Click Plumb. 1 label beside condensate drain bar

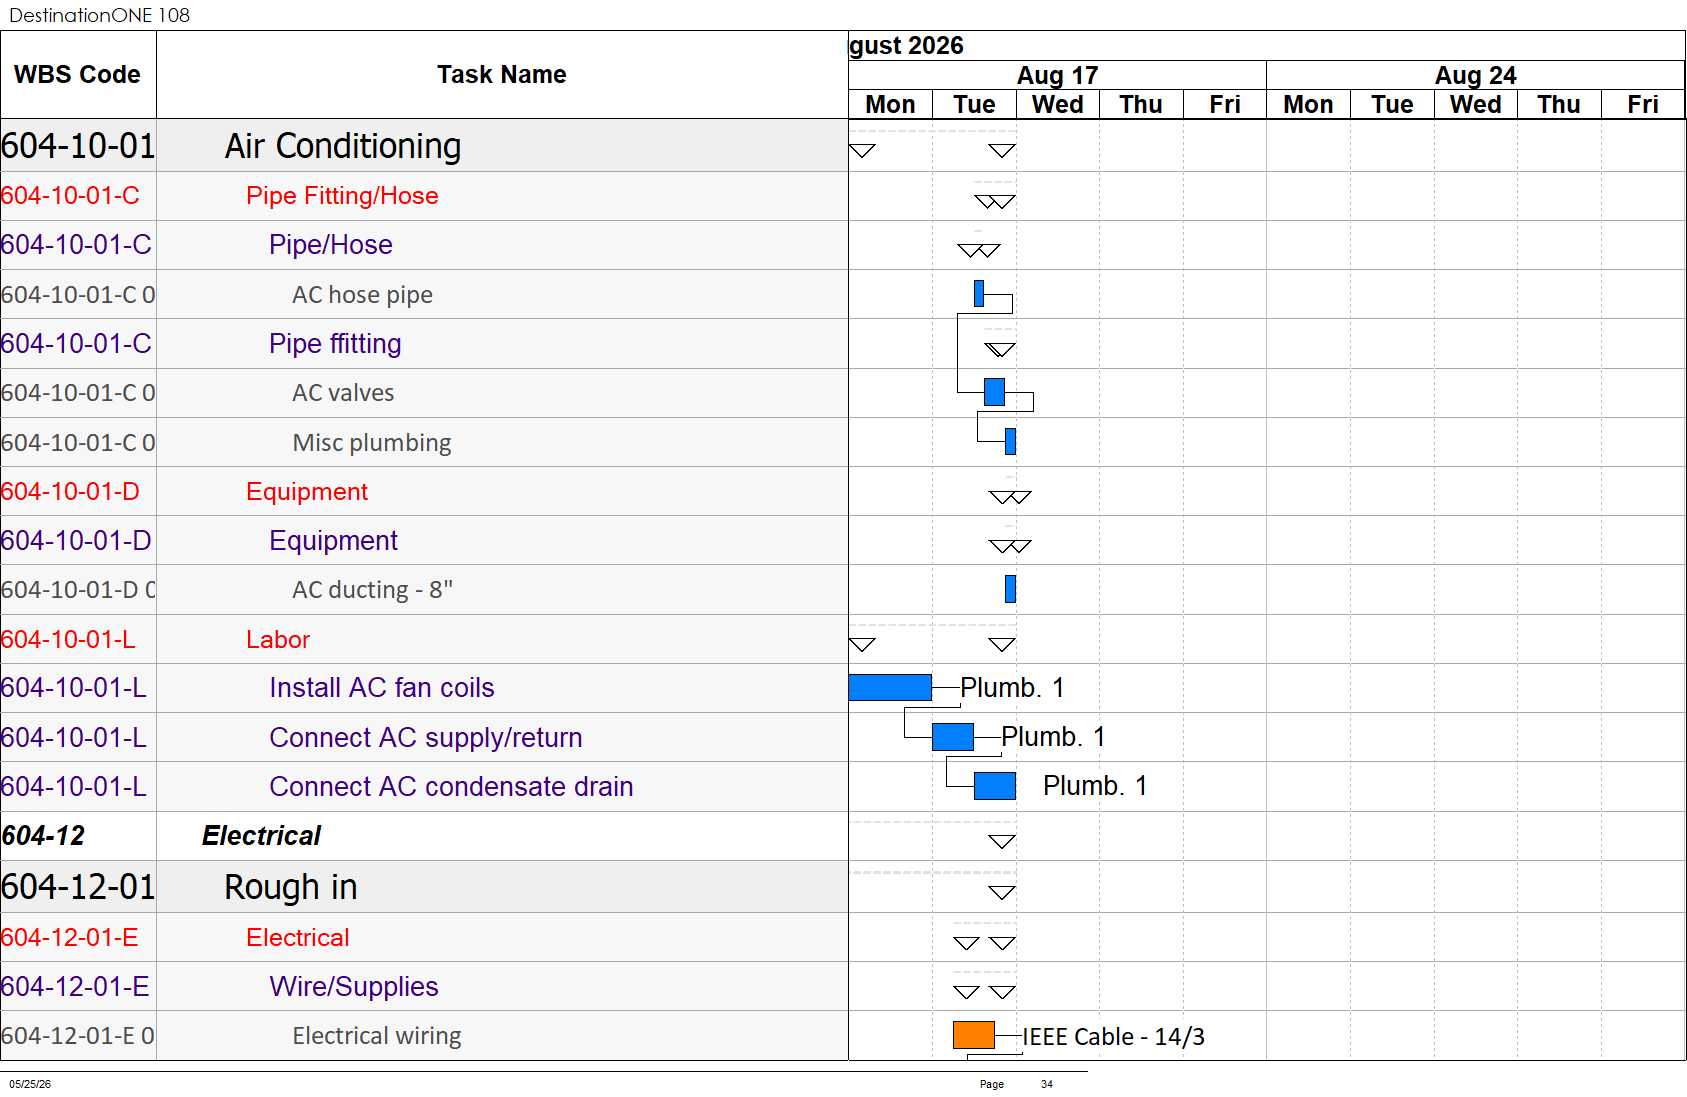[1095, 786]
